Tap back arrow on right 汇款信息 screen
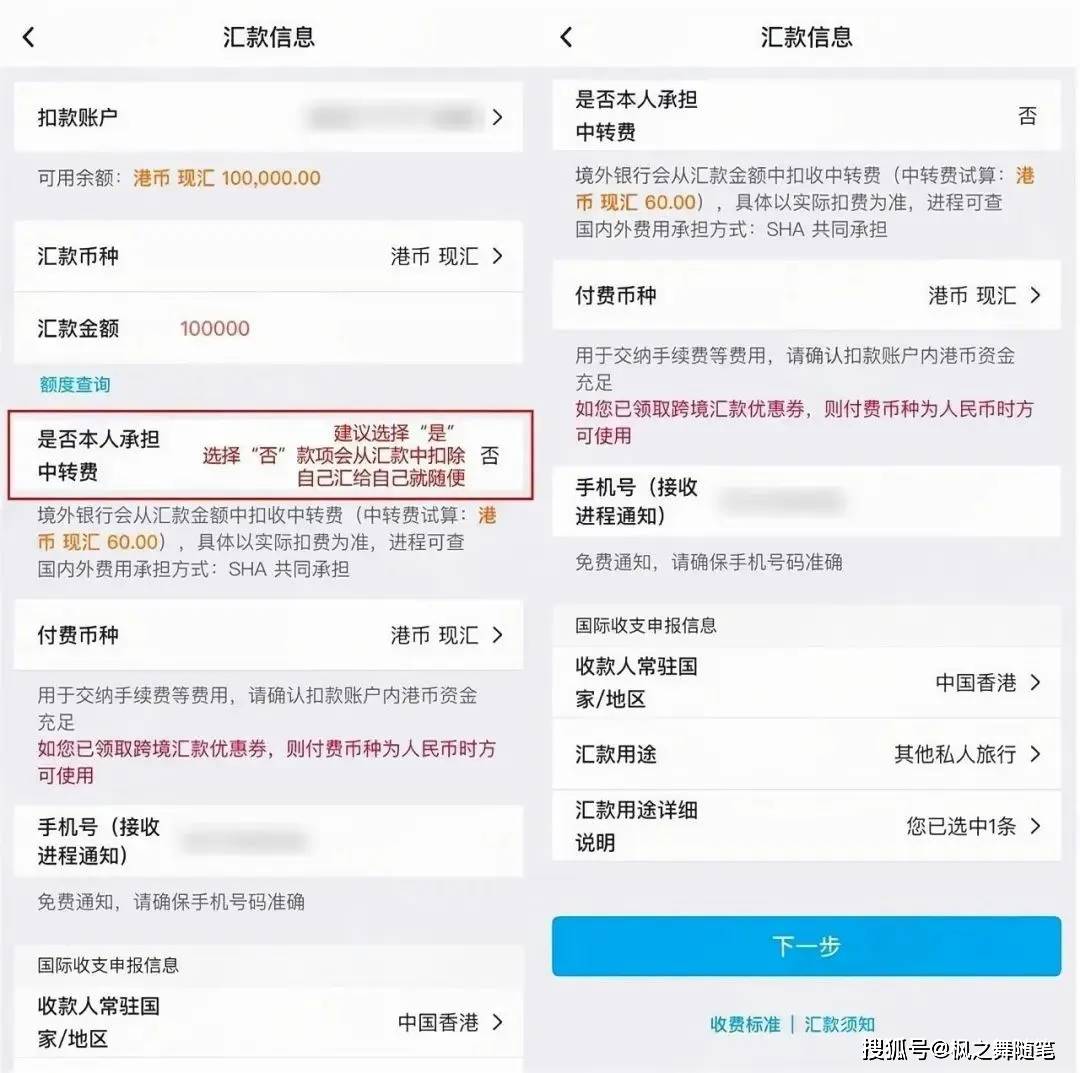 (x=566, y=37)
